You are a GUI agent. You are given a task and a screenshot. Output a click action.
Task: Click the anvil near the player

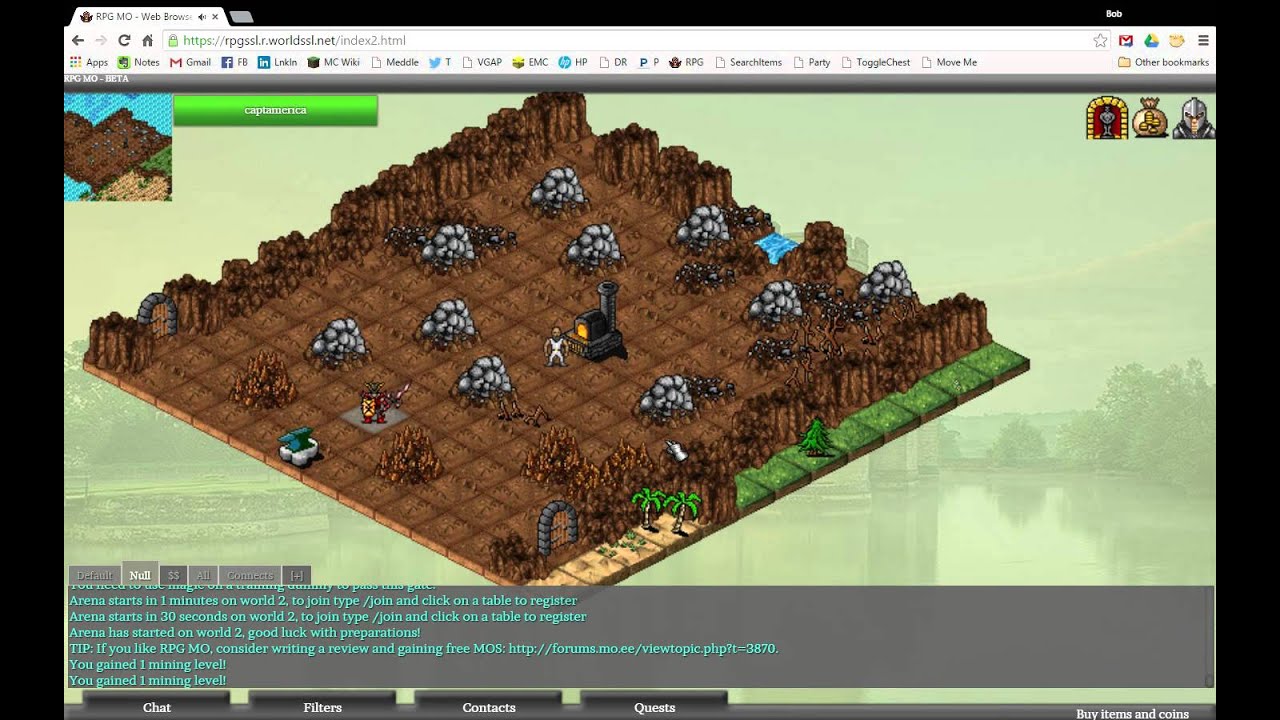[298, 445]
